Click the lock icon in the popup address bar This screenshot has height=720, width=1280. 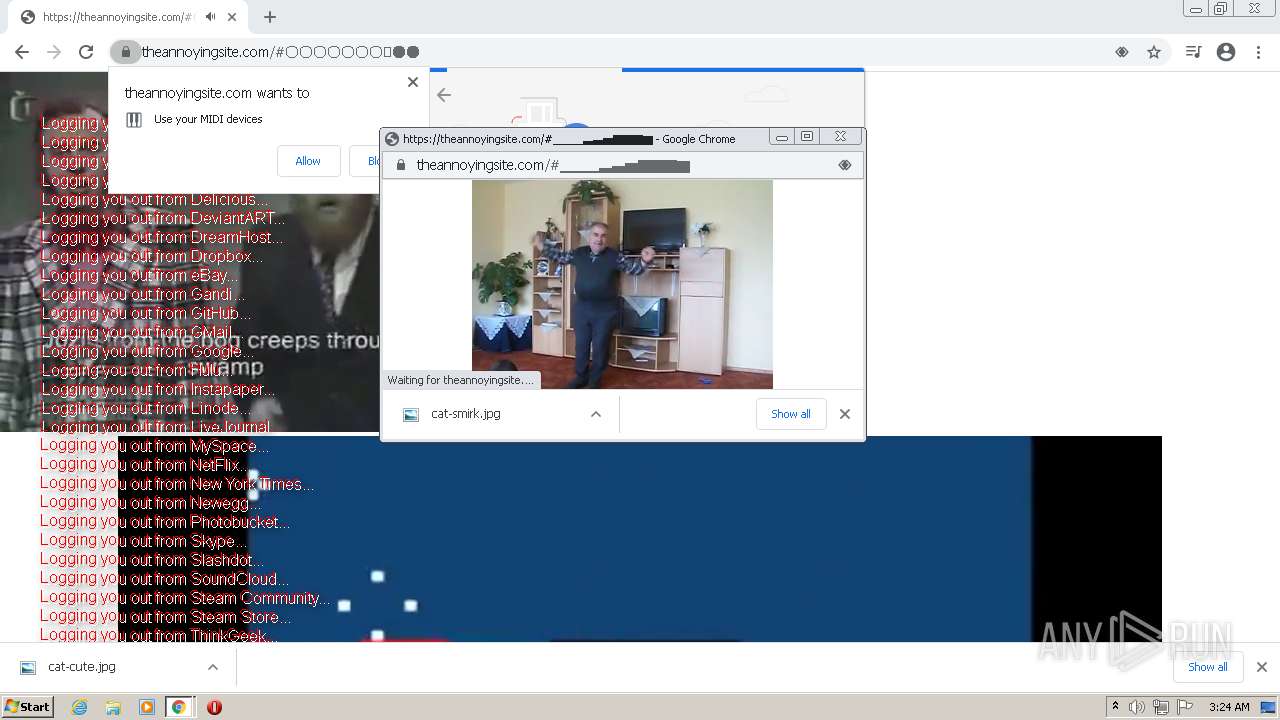coord(401,165)
